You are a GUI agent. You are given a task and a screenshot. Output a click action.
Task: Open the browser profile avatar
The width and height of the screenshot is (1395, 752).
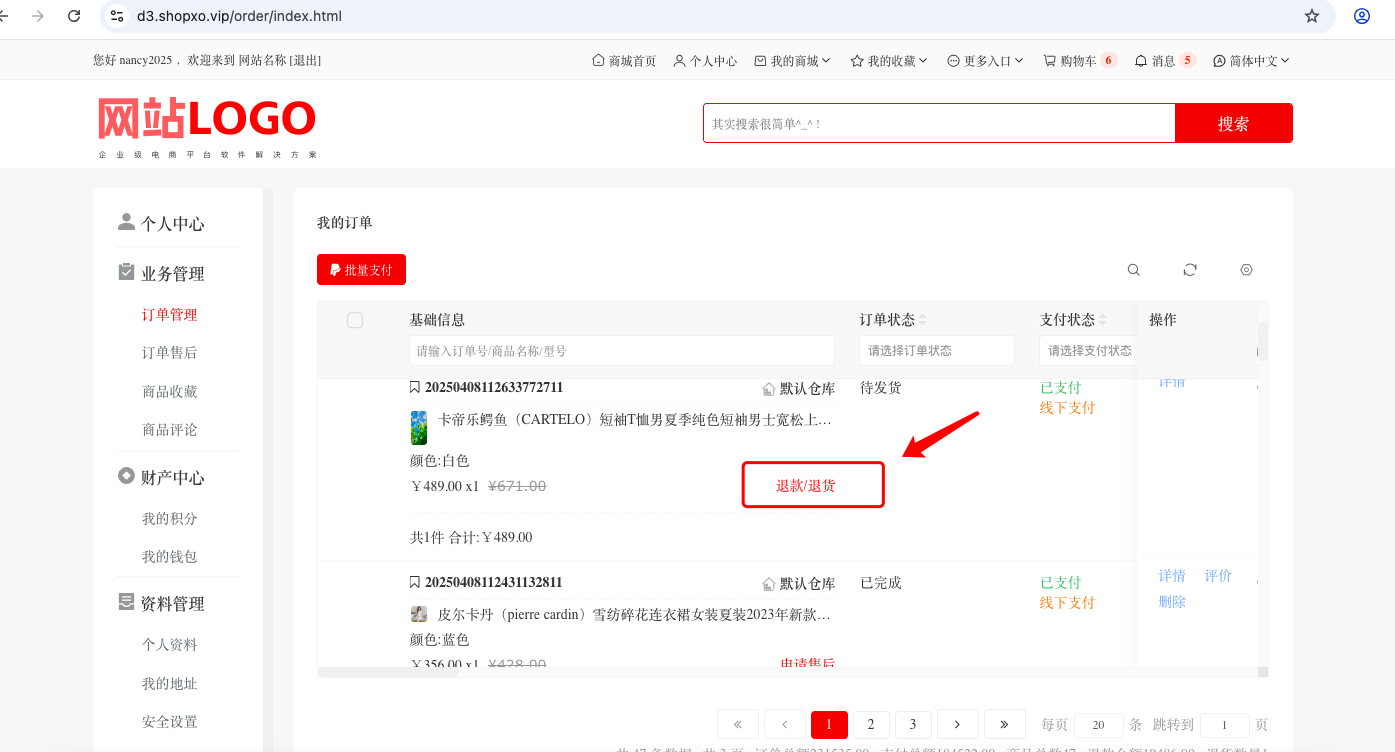pyautogui.click(x=1362, y=16)
